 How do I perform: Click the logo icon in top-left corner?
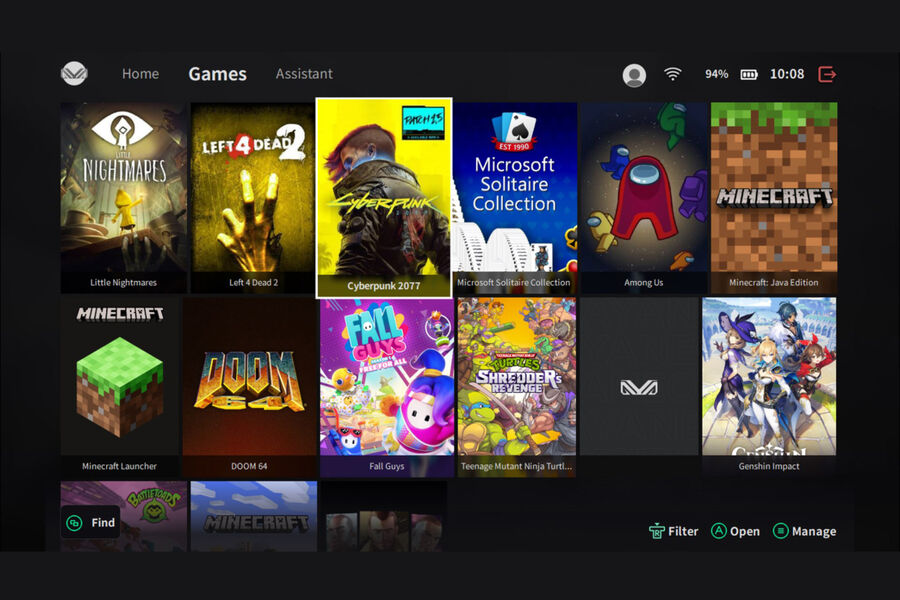[74, 74]
